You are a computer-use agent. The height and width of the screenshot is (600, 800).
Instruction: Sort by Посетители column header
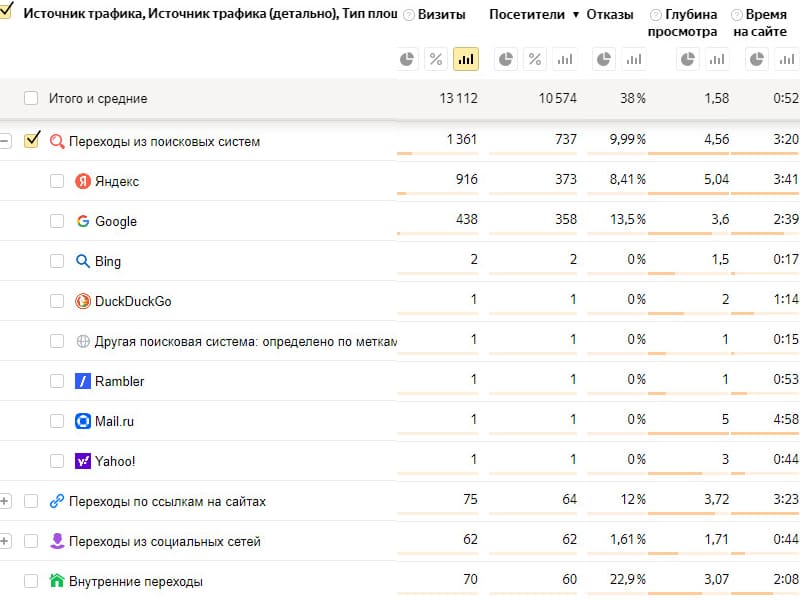tap(527, 14)
